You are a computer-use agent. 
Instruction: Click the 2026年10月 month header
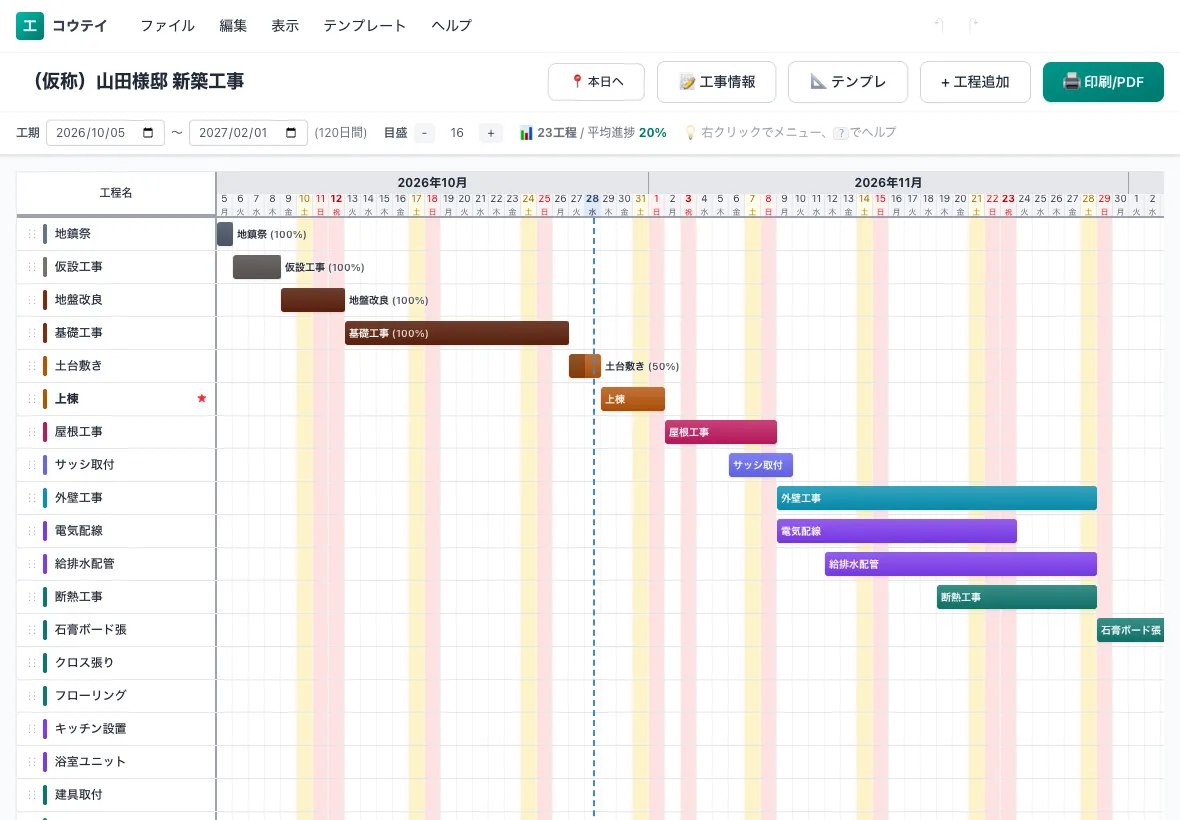click(x=432, y=182)
